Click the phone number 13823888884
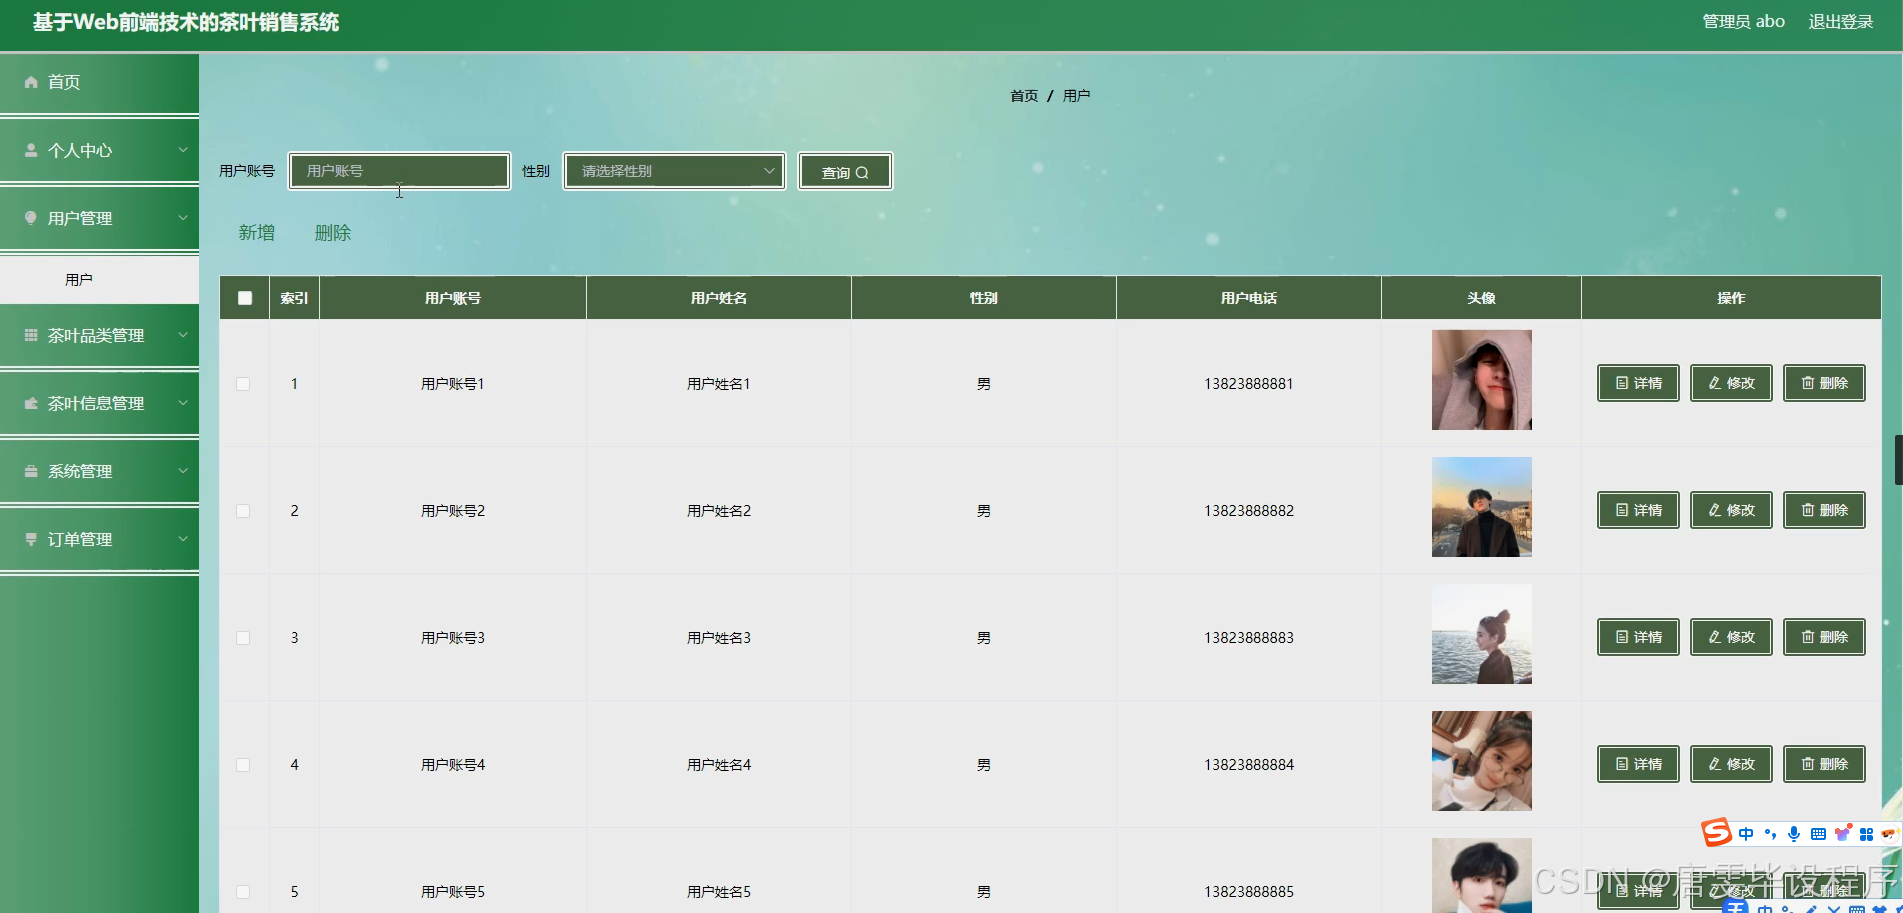 click(1248, 765)
